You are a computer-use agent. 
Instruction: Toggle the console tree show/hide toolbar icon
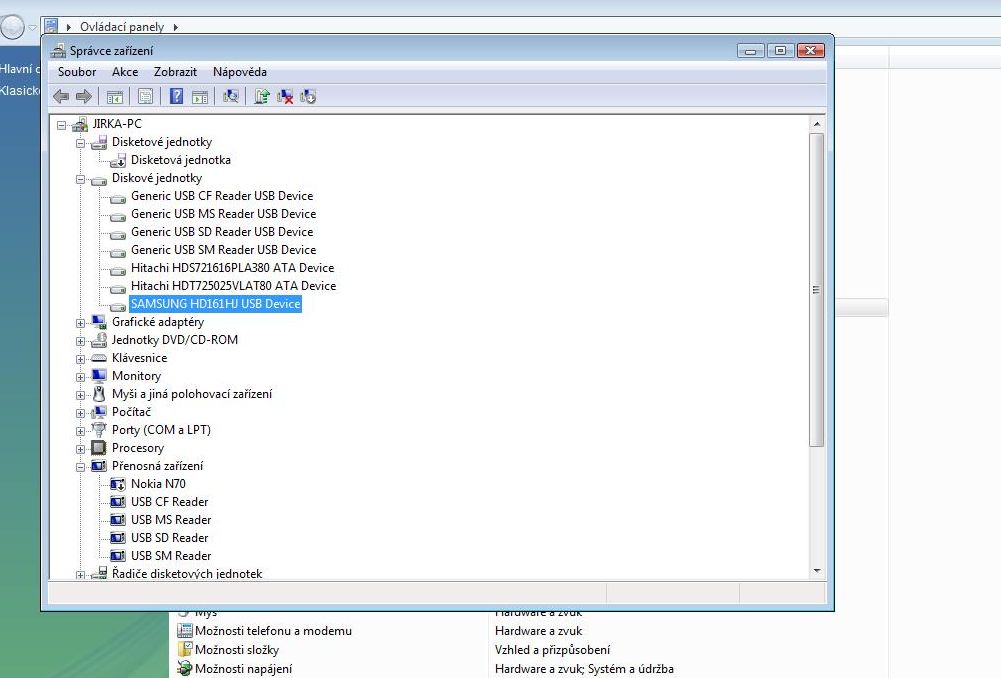115,97
